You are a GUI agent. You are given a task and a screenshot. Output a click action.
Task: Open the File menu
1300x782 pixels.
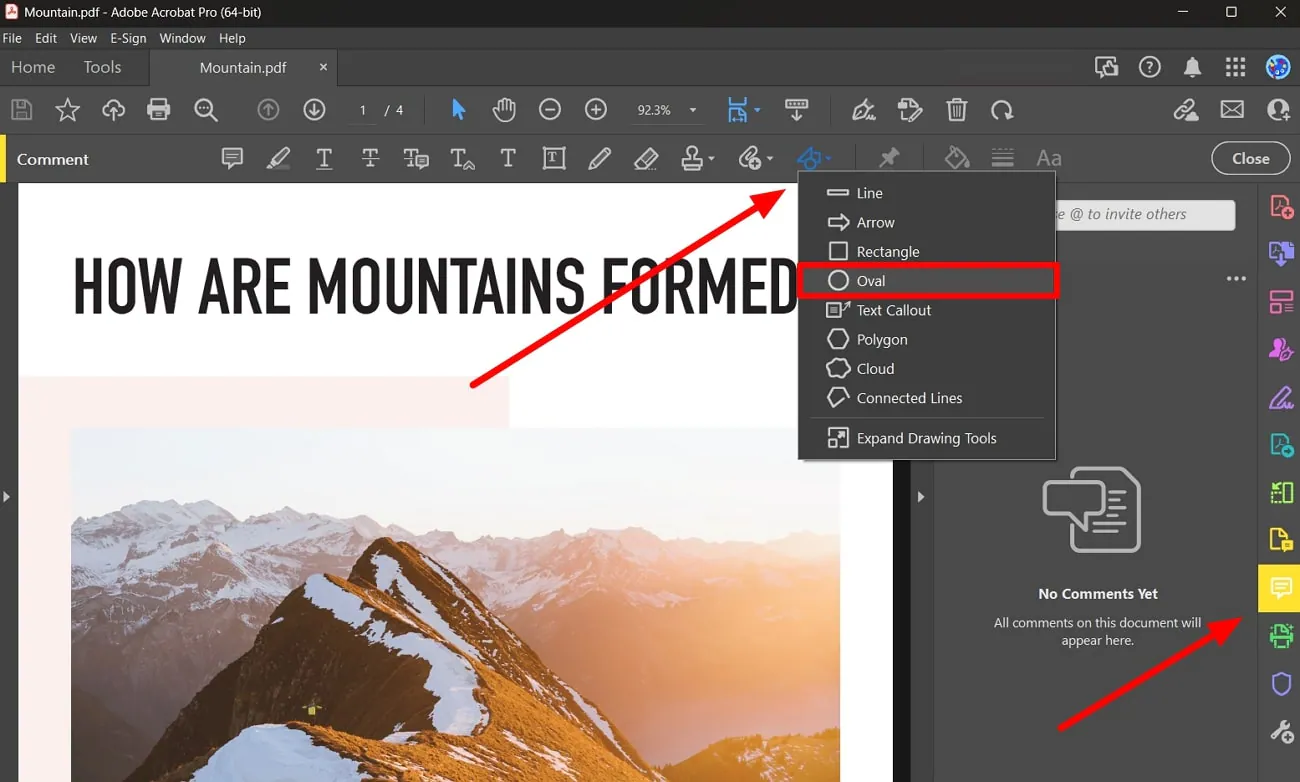click(12, 38)
